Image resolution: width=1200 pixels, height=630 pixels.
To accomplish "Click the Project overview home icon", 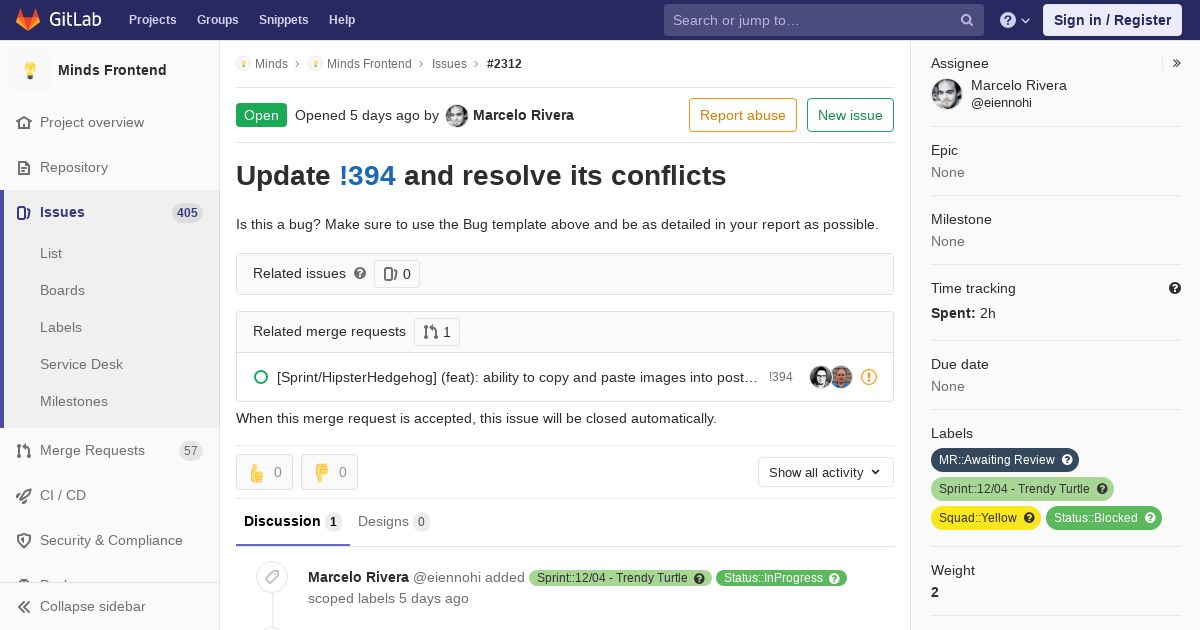I will point(24,122).
